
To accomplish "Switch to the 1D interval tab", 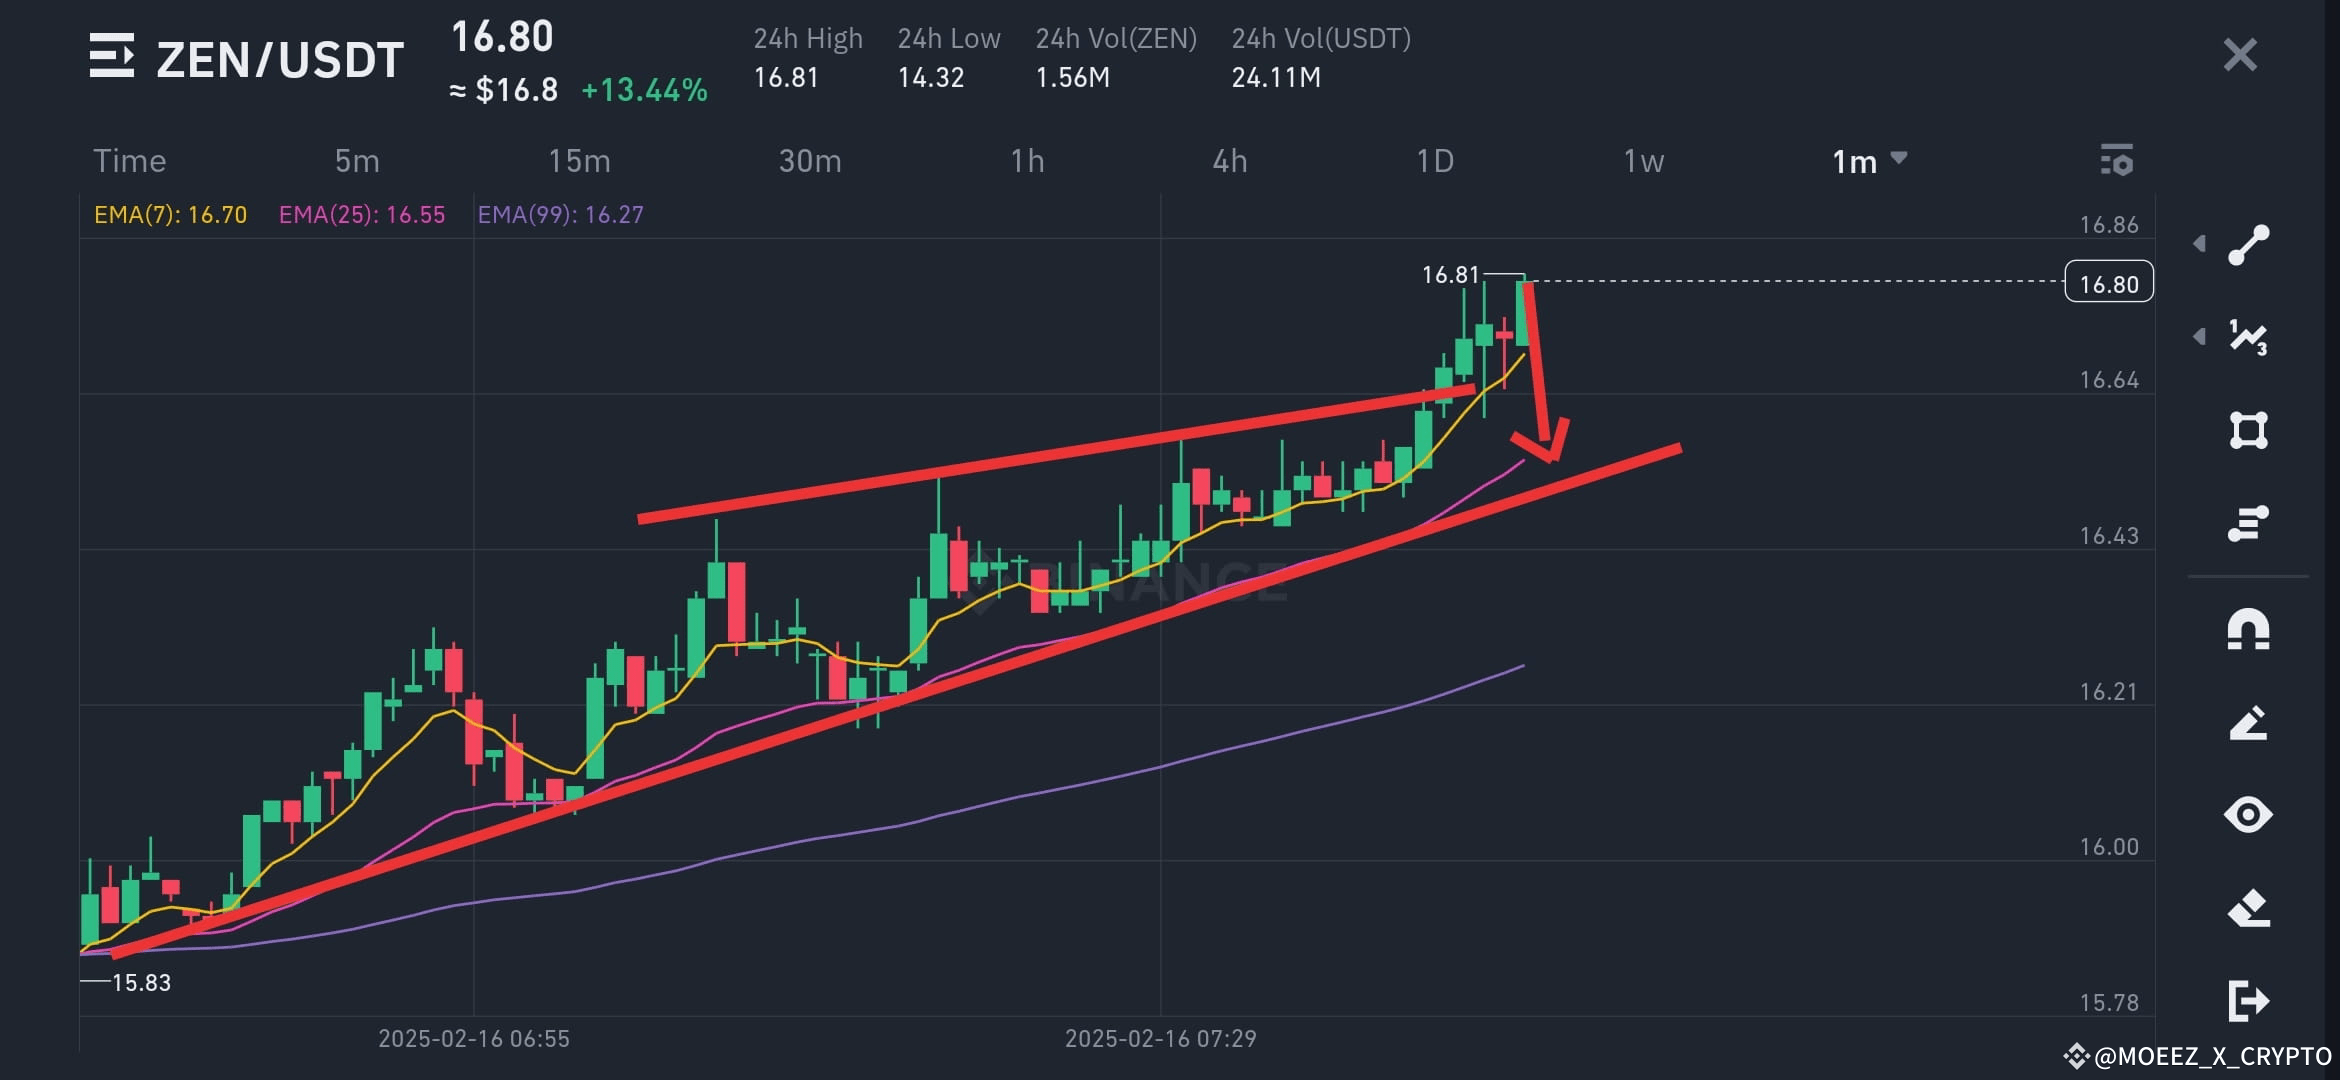I will pyautogui.click(x=1435, y=161).
